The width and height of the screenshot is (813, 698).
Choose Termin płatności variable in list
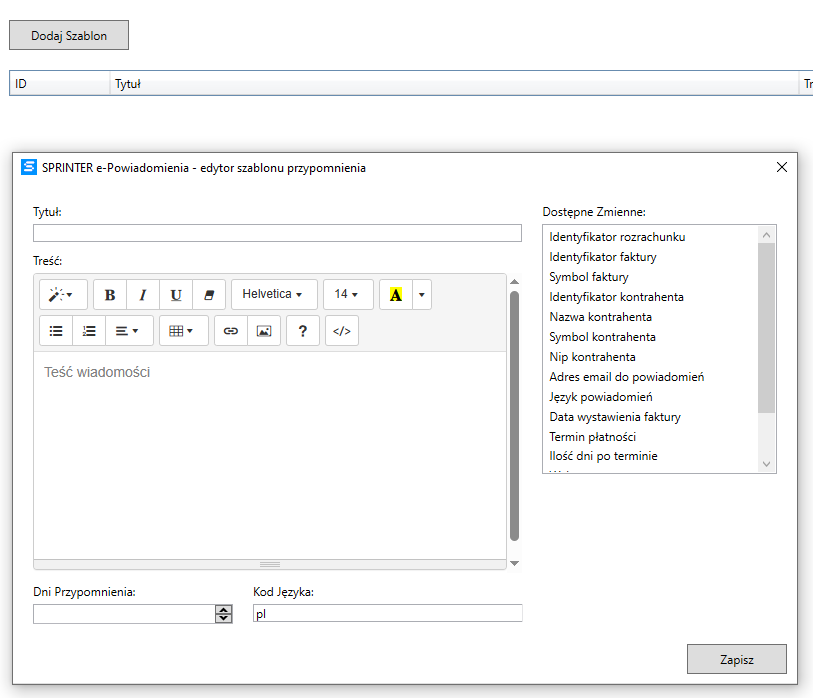point(593,437)
